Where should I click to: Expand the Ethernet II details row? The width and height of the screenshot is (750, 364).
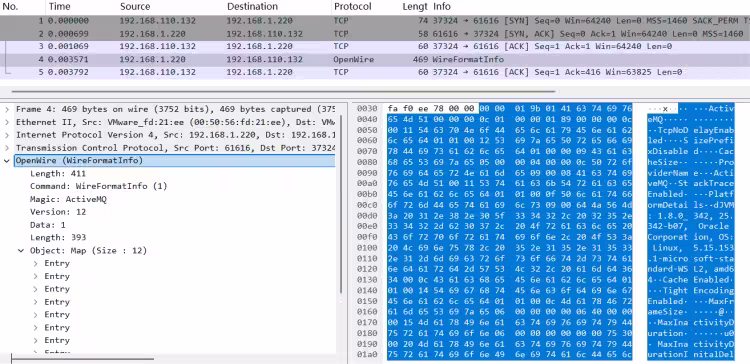7,122
